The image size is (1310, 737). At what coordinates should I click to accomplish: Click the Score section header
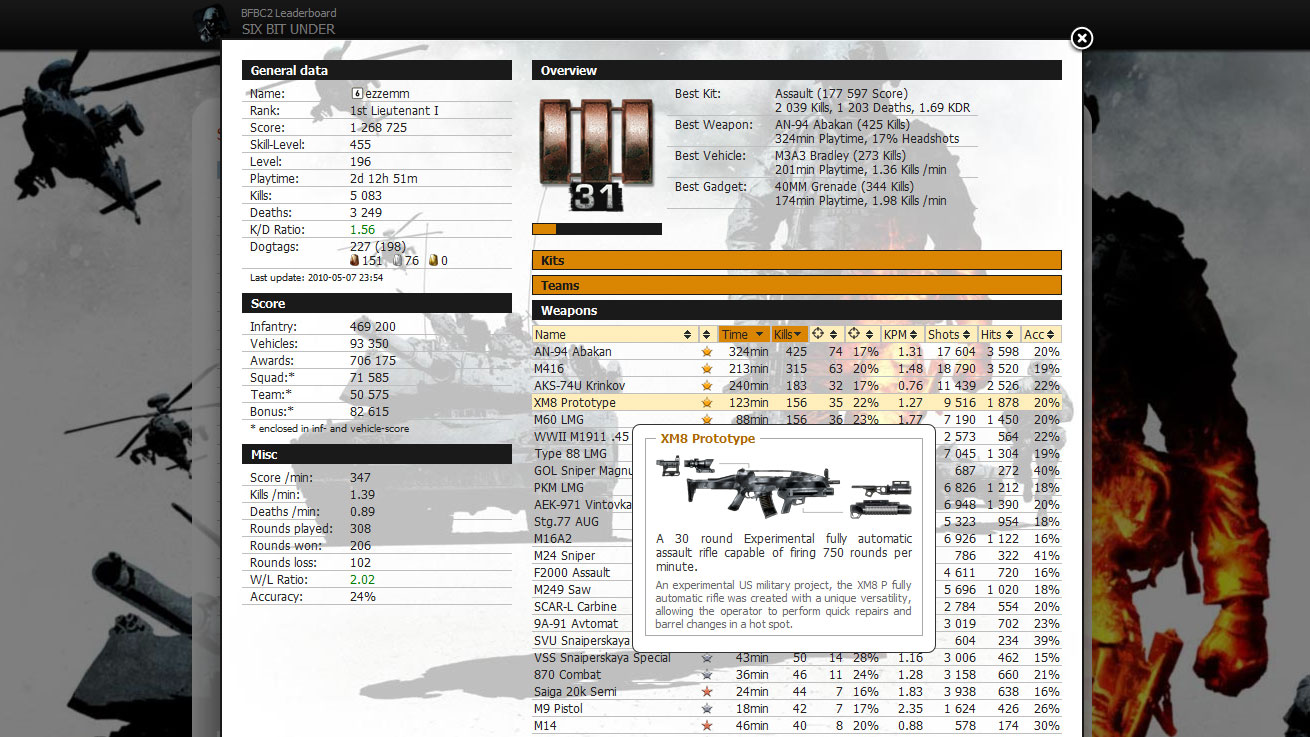tap(376, 303)
